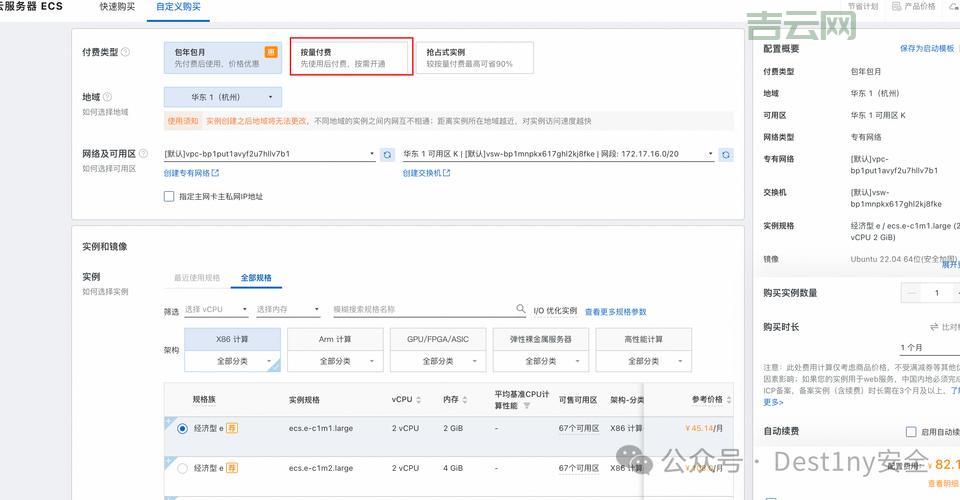Sort by 内存 column
The image size is (960, 500).
(x=465, y=400)
